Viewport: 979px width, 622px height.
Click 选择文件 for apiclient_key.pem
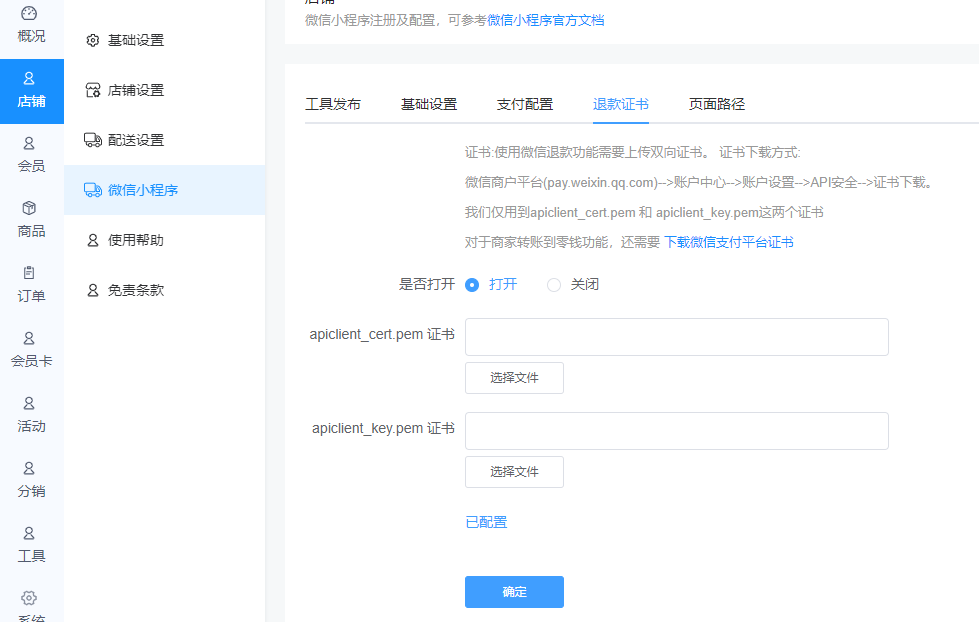point(514,471)
